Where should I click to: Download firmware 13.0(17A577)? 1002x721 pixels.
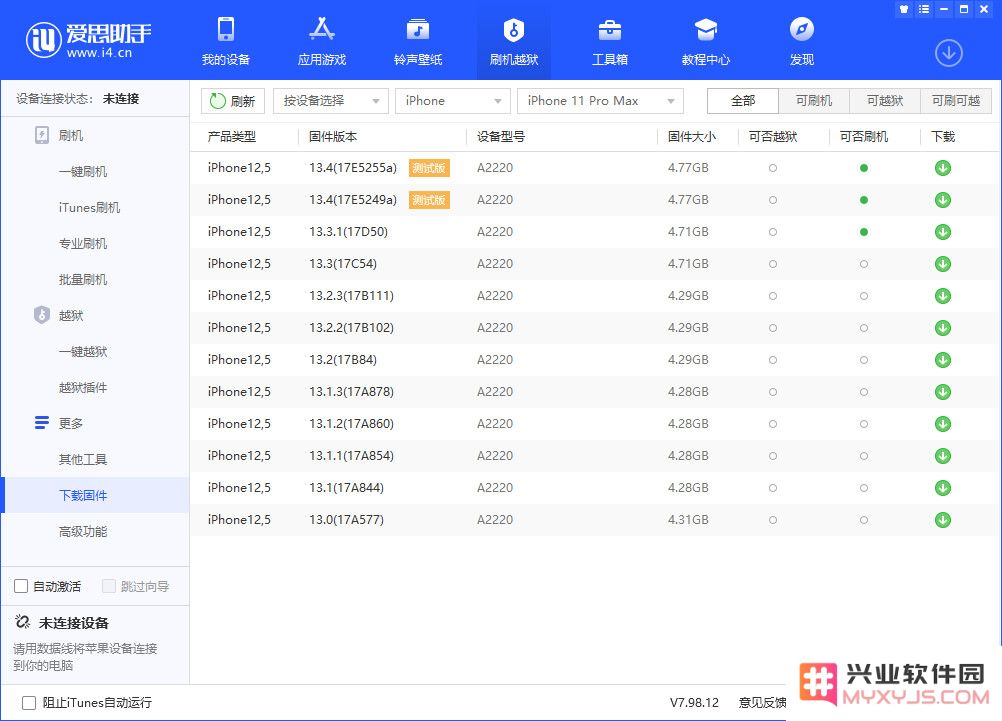coord(943,520)
